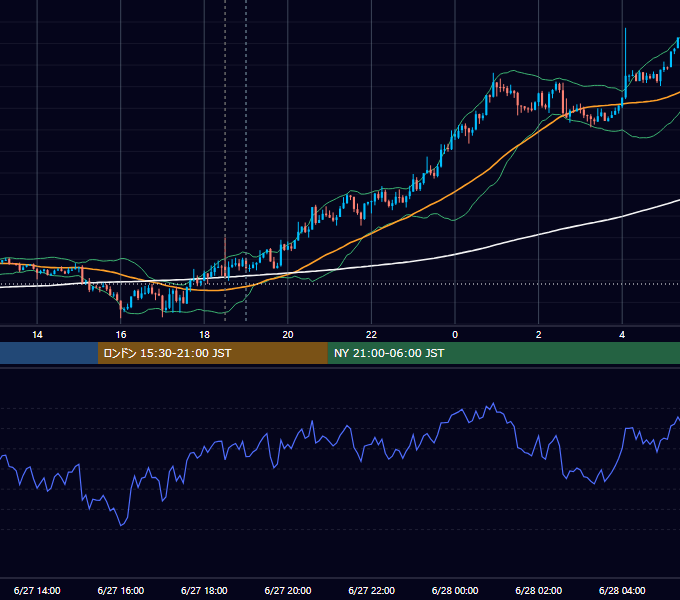Click the 6/27 22:00 timestamp label
680x600 pixels.
(372, 590)
